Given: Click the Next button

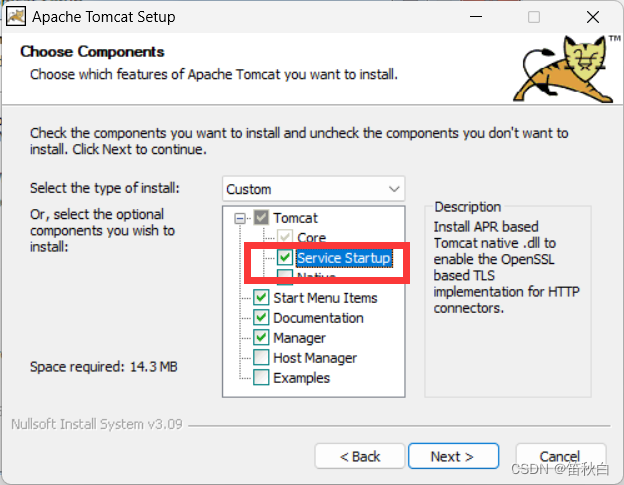Looking at the screenshot, I should [453, 456].
